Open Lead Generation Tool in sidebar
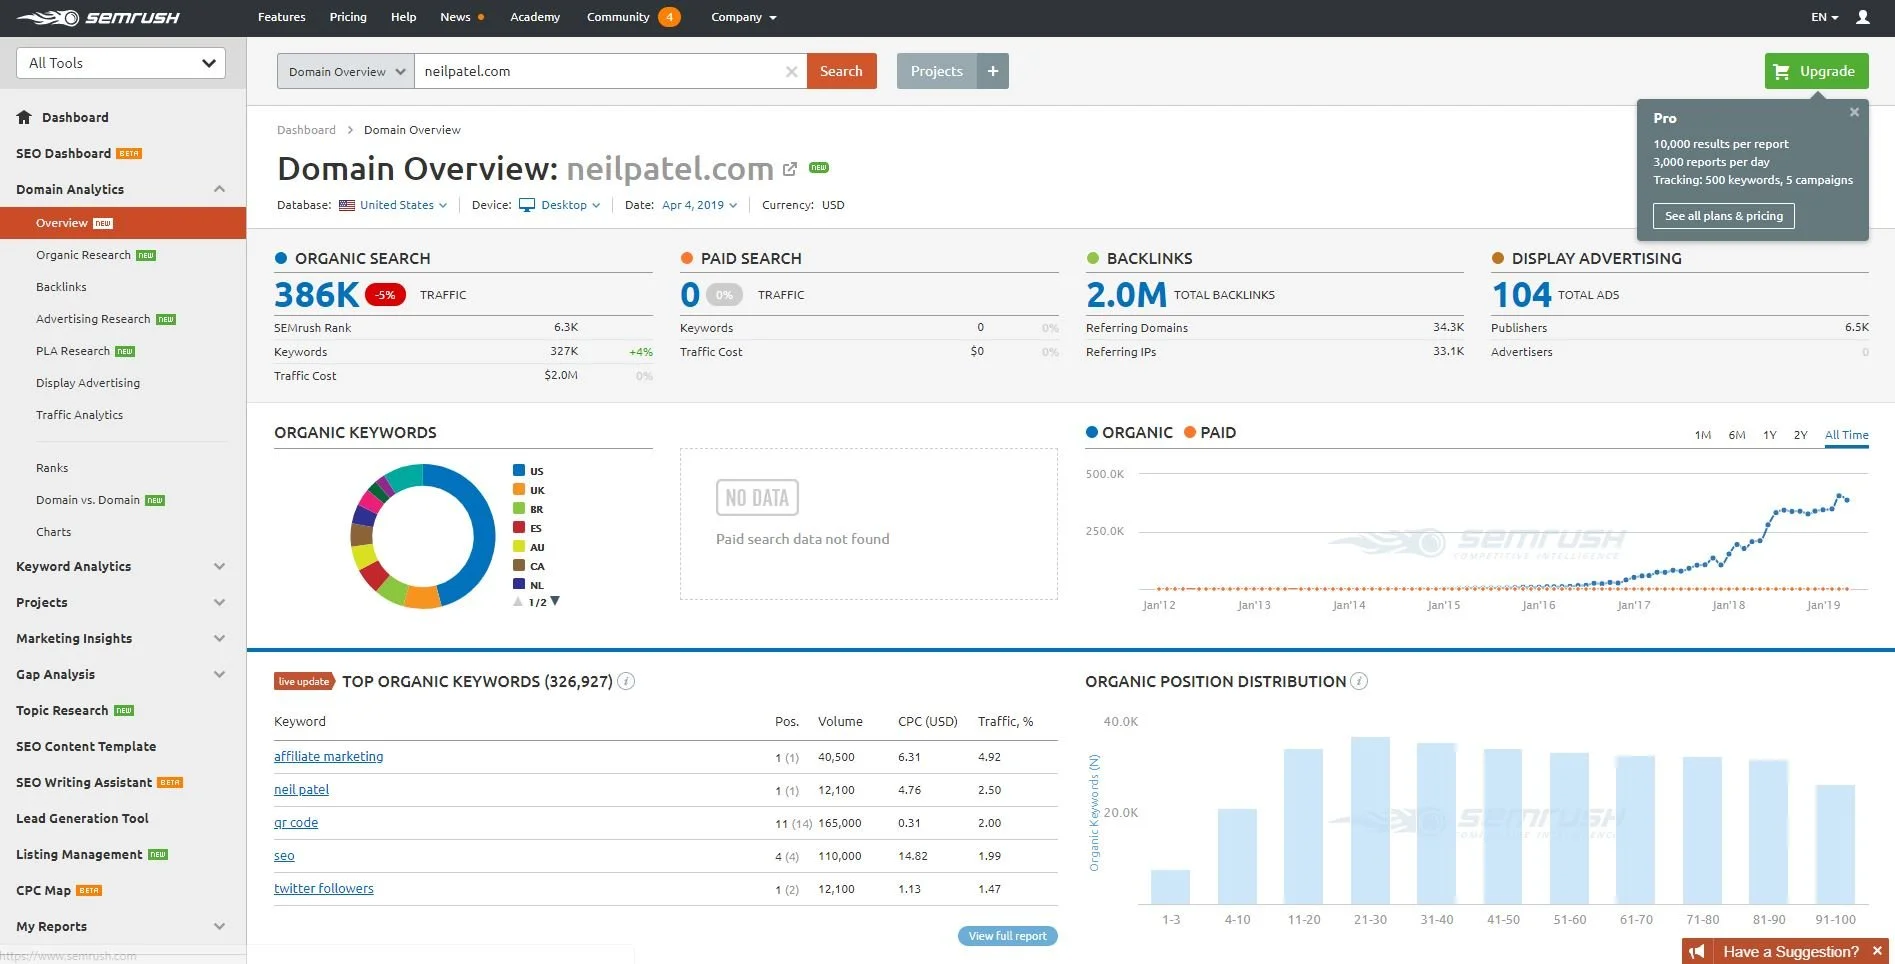The height and width of the screenshot is (964, 1895). [82, 818]
